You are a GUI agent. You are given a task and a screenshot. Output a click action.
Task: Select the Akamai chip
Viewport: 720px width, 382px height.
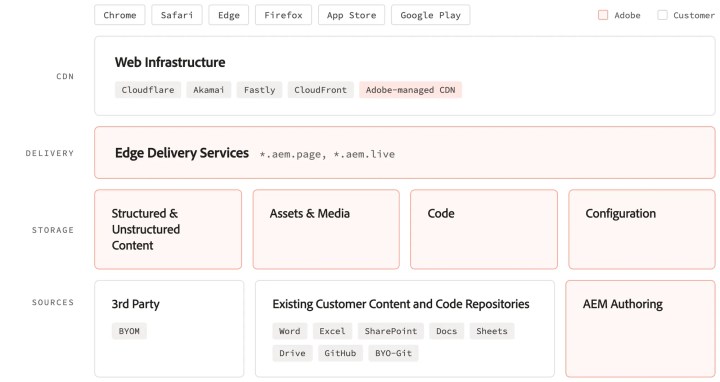(208, 90)
